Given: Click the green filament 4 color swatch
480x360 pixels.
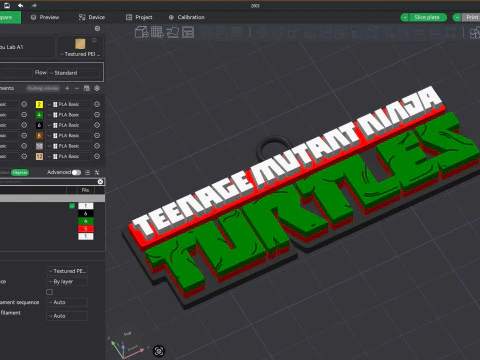Looking at the screenshot, I should [39, 115].
